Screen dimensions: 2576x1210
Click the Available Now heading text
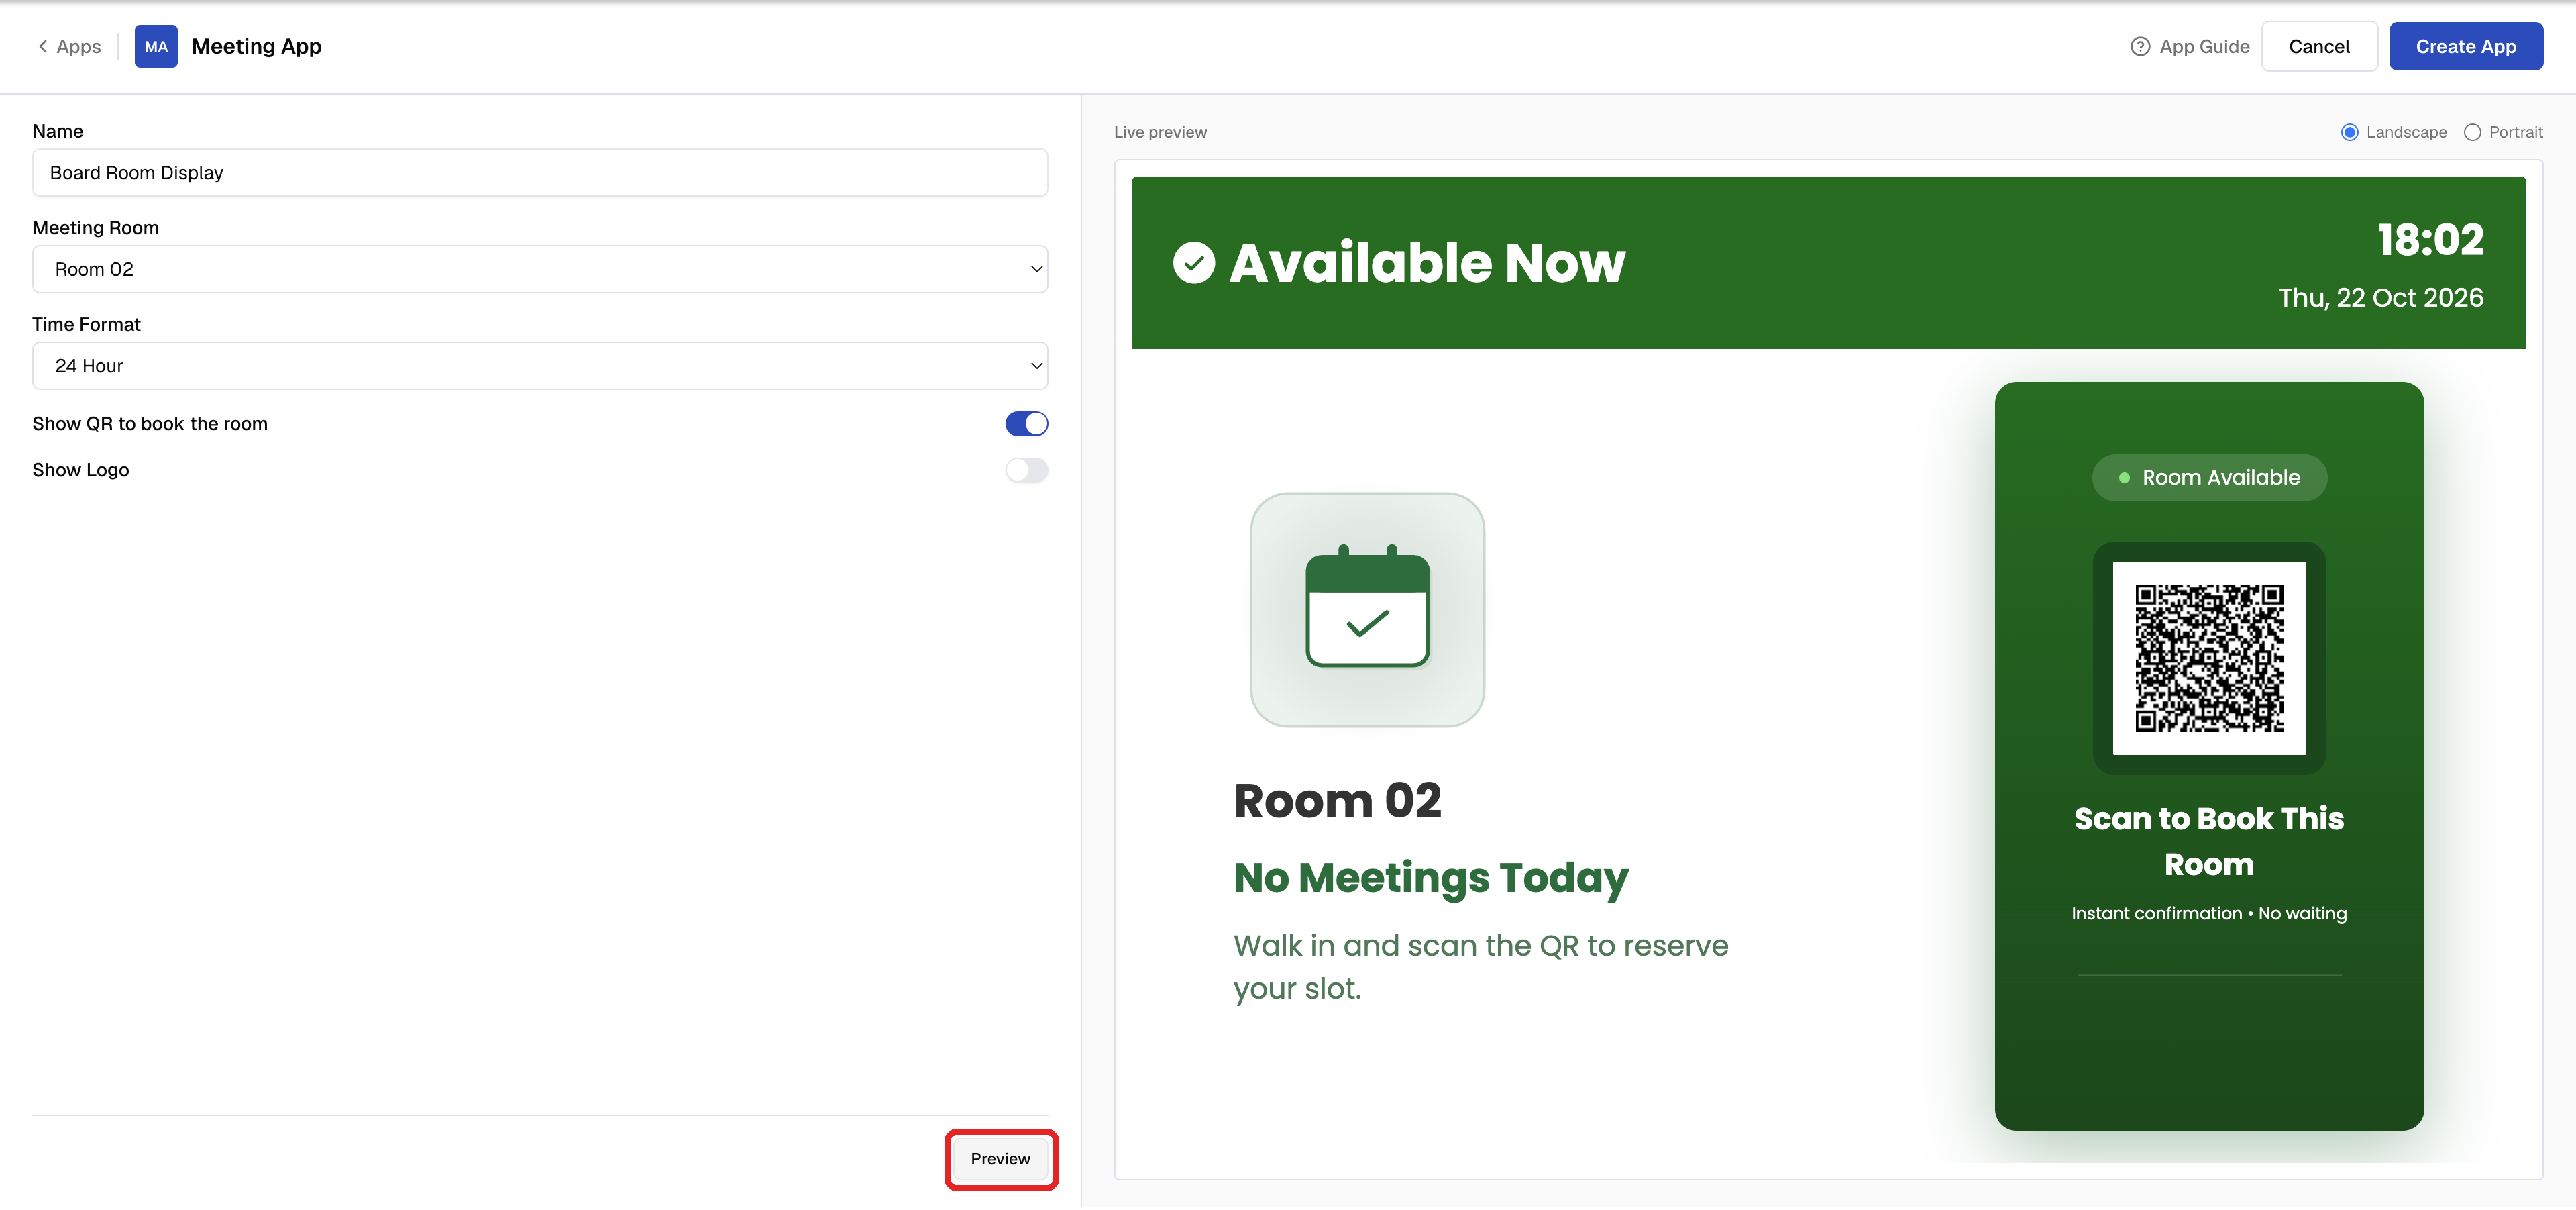coord(1427,263)
